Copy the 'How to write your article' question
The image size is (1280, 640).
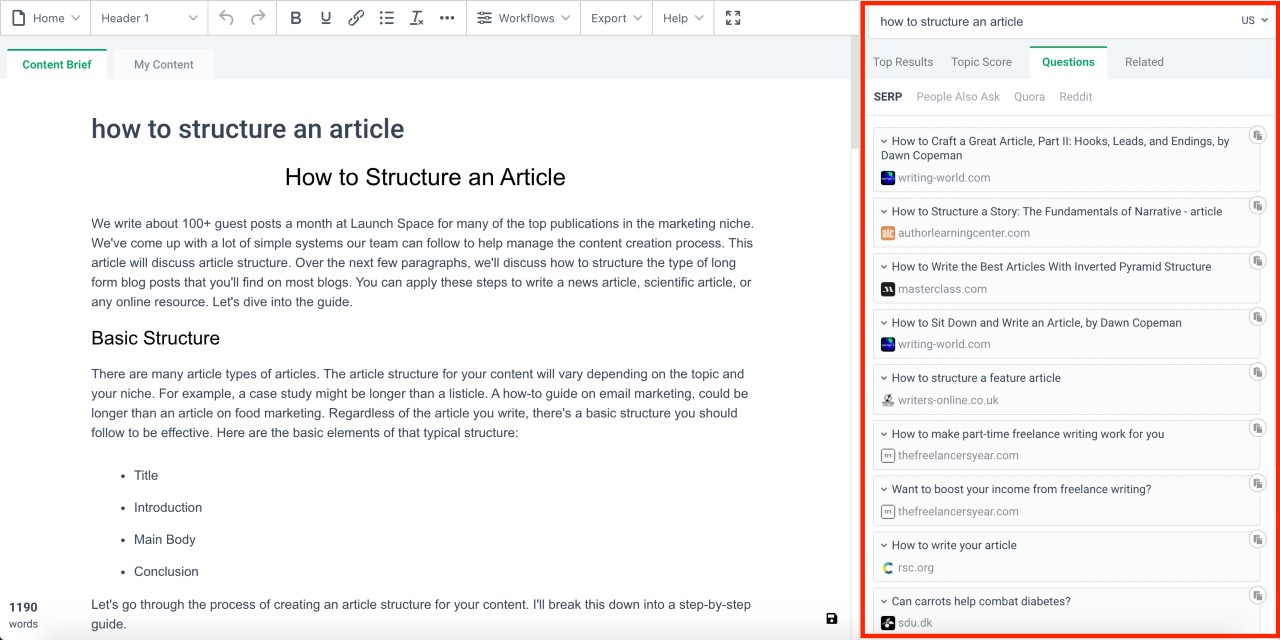click(1257, 539)
